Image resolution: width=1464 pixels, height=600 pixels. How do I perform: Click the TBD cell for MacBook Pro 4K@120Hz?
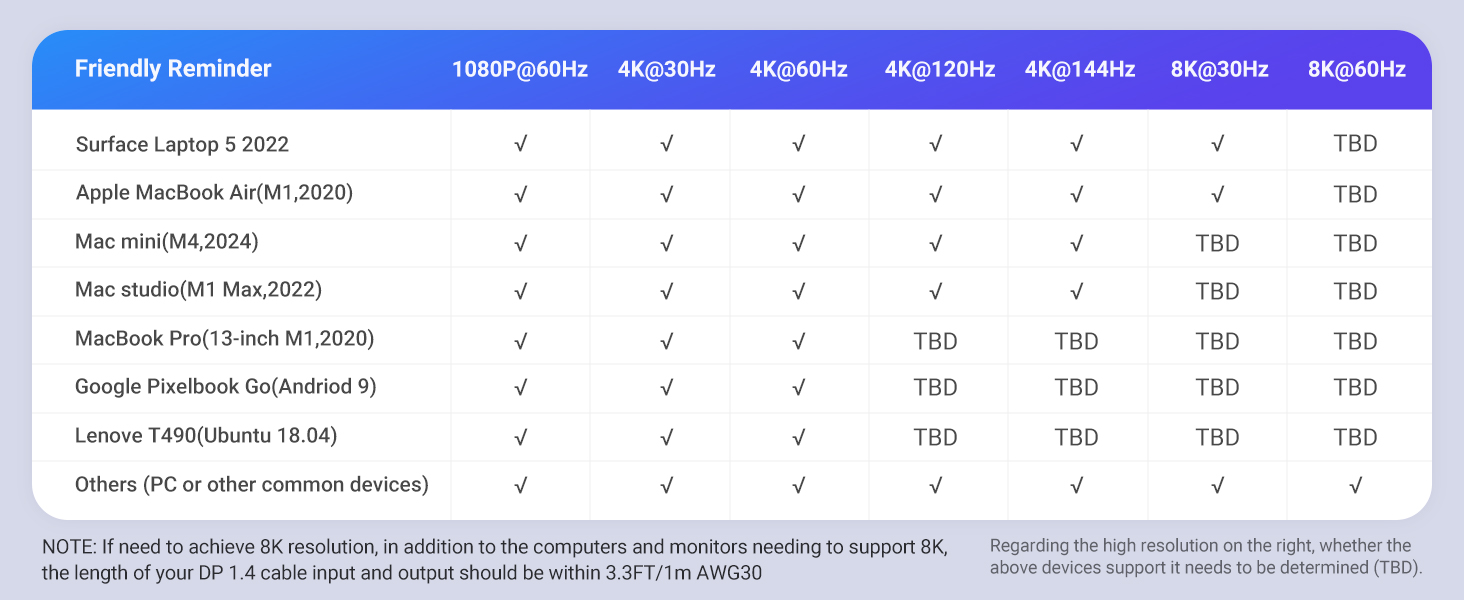coord(936,341)
